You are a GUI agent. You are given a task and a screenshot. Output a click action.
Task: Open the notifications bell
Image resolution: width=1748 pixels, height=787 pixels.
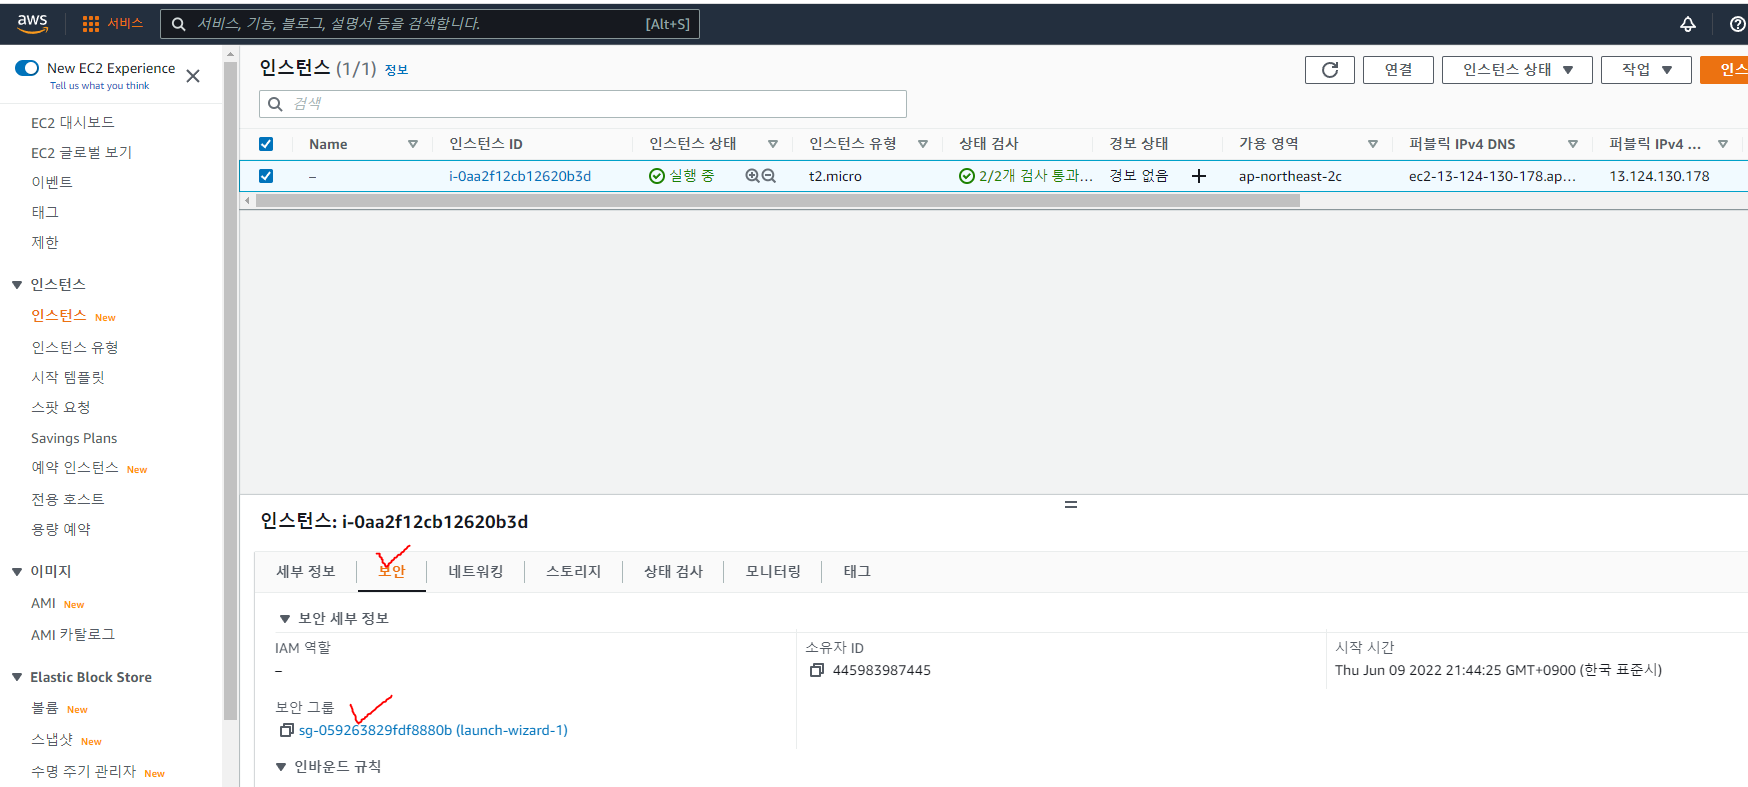click(1688, 24)
